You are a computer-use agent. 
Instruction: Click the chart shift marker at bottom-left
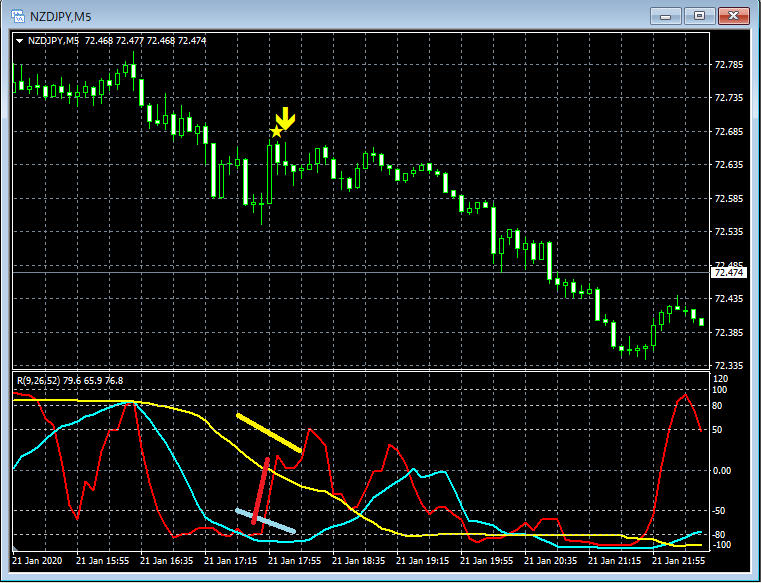(x=15, y=549)
